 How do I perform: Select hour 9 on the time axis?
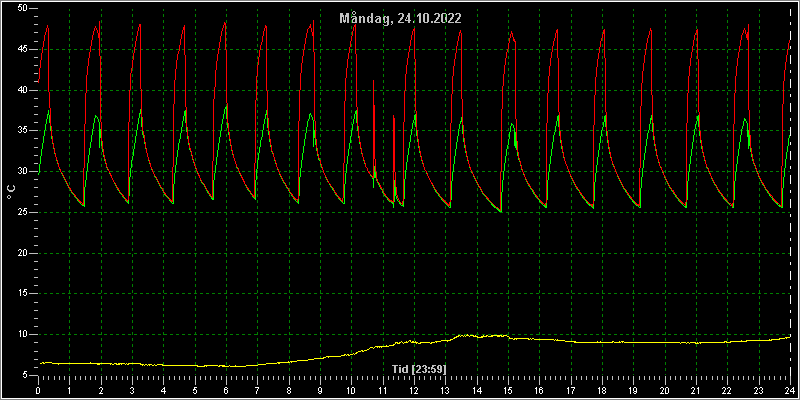click(x=320, y=390)
